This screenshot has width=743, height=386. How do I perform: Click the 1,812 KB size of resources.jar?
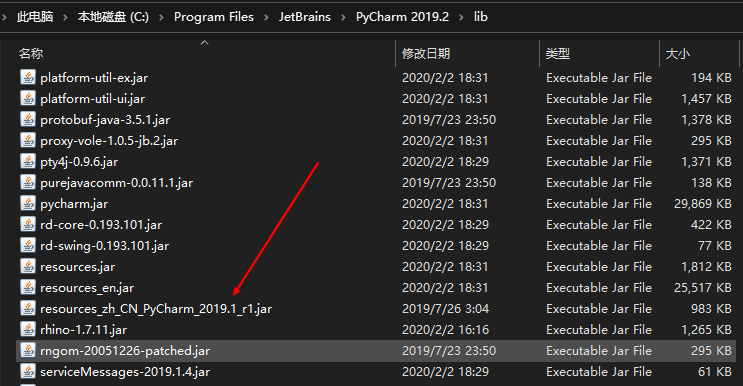point(707,267)
